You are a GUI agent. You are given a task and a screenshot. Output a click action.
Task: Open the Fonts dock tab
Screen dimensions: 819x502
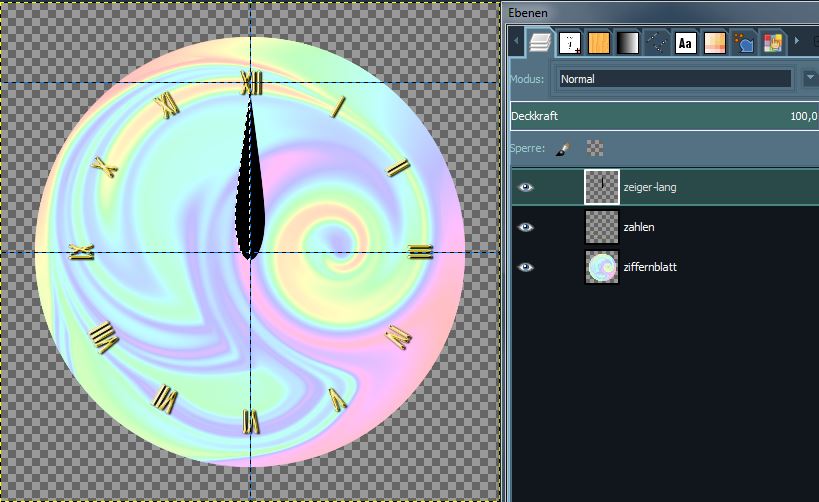686,43
